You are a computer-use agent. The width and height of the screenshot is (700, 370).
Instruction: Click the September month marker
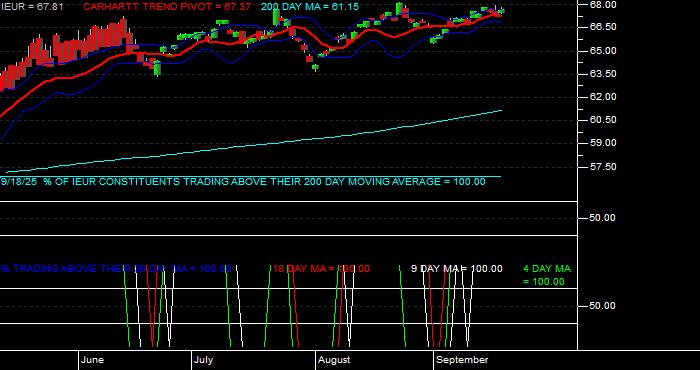click(x=462, y=360)
